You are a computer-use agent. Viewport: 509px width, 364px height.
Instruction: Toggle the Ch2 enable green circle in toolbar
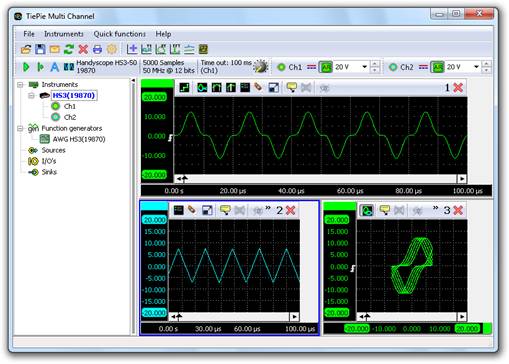pos(393,67)
